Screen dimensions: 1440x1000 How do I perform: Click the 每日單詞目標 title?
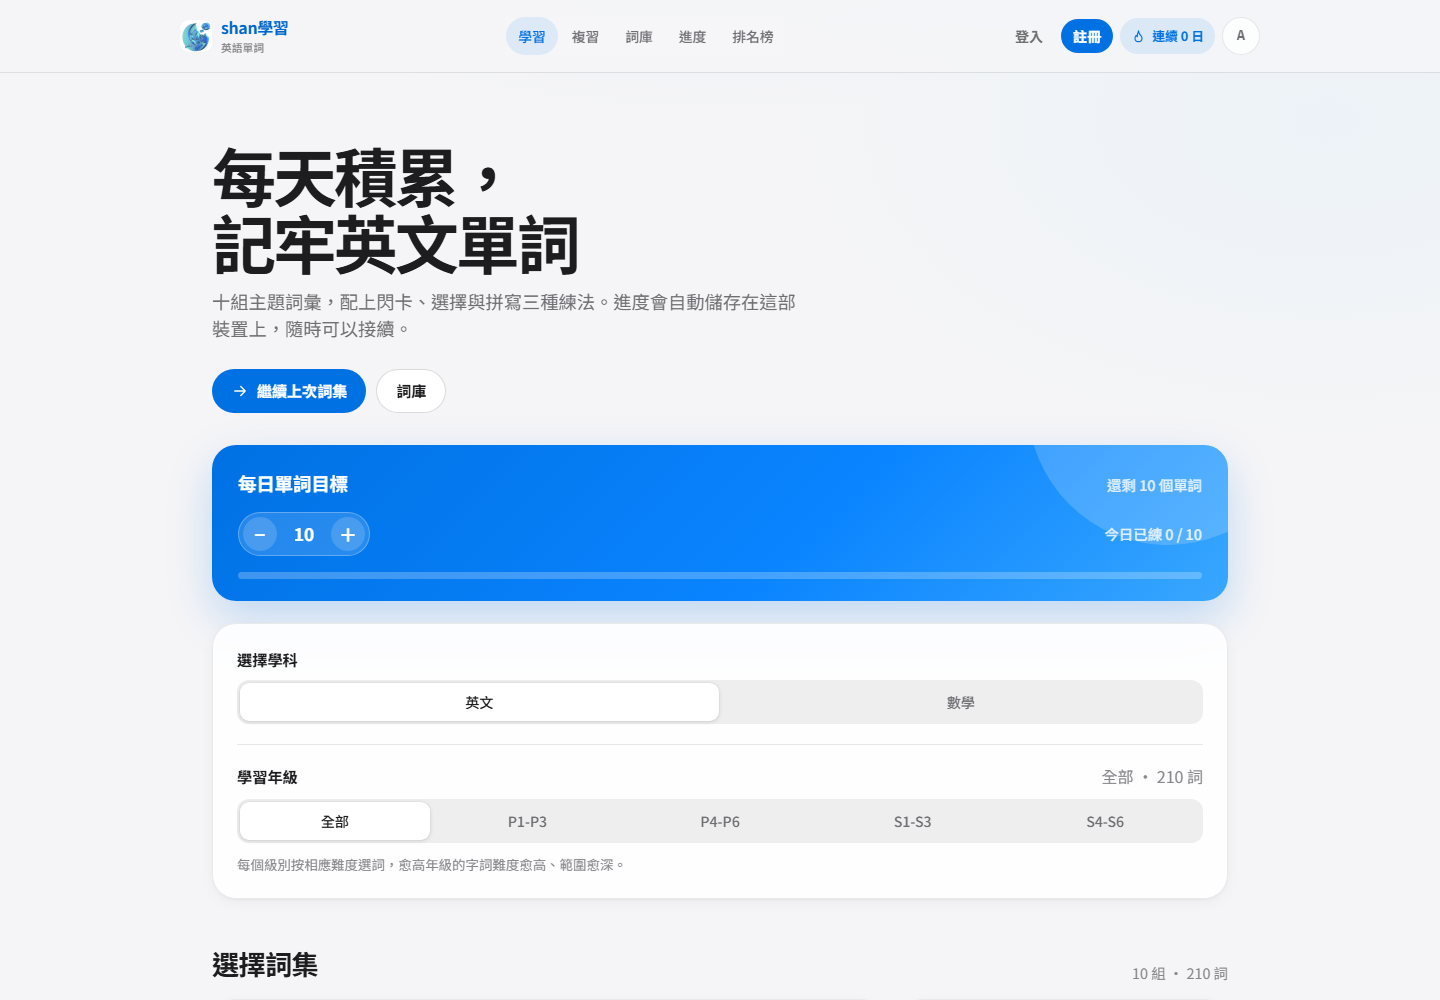click(293, 485)
